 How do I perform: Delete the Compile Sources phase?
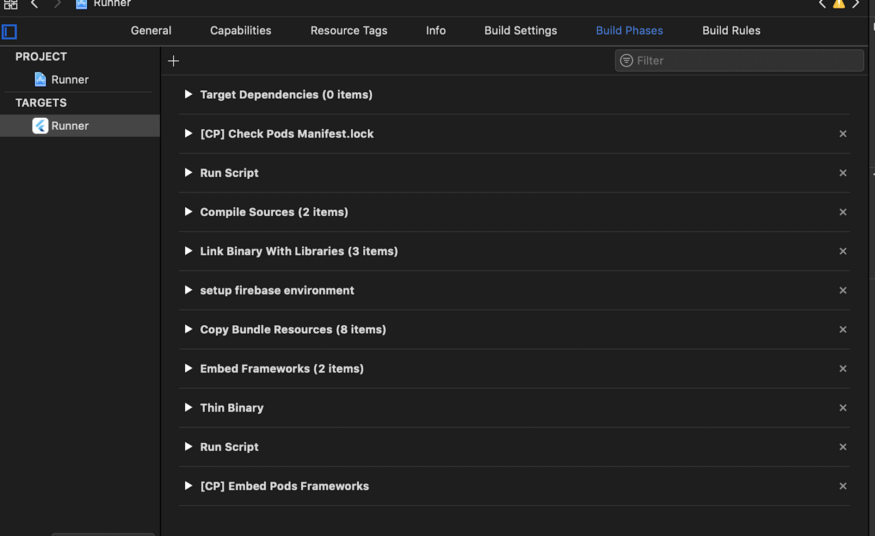click(843, 212)
